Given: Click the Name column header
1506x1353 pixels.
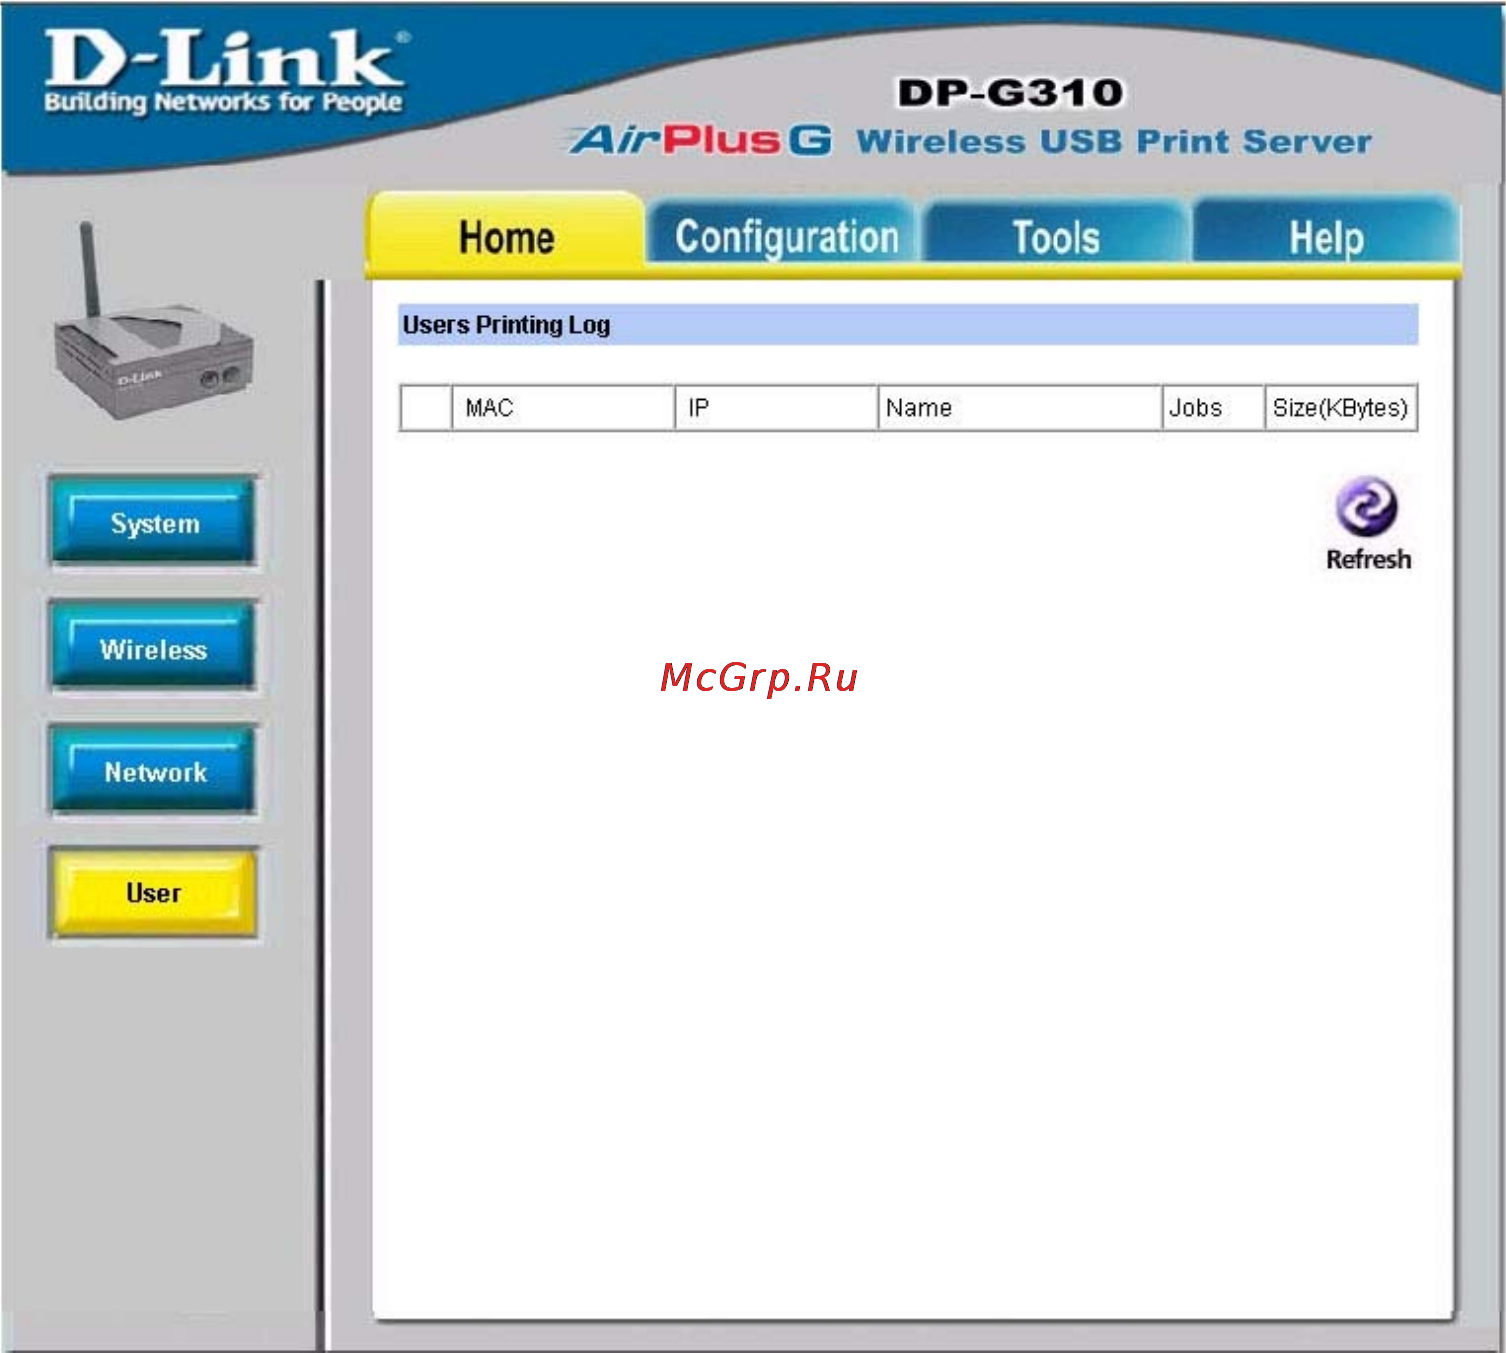Looking at the screenshot, I should (x=1019, y=408).
